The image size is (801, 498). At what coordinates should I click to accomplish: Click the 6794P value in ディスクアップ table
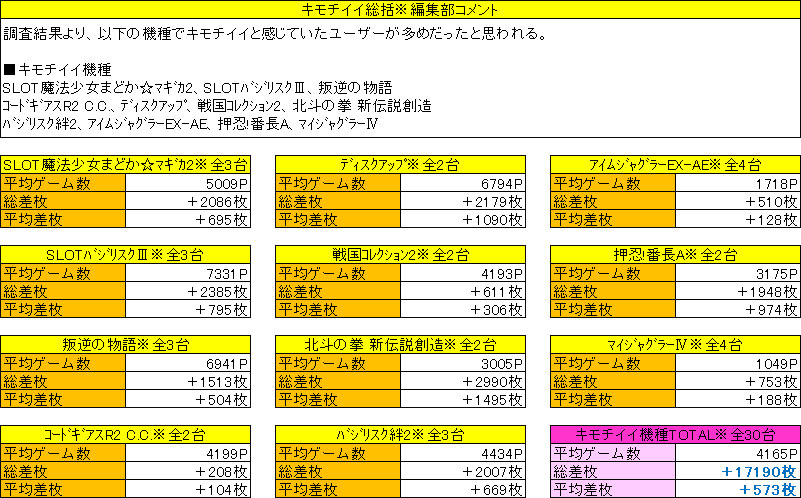(462, 183)
